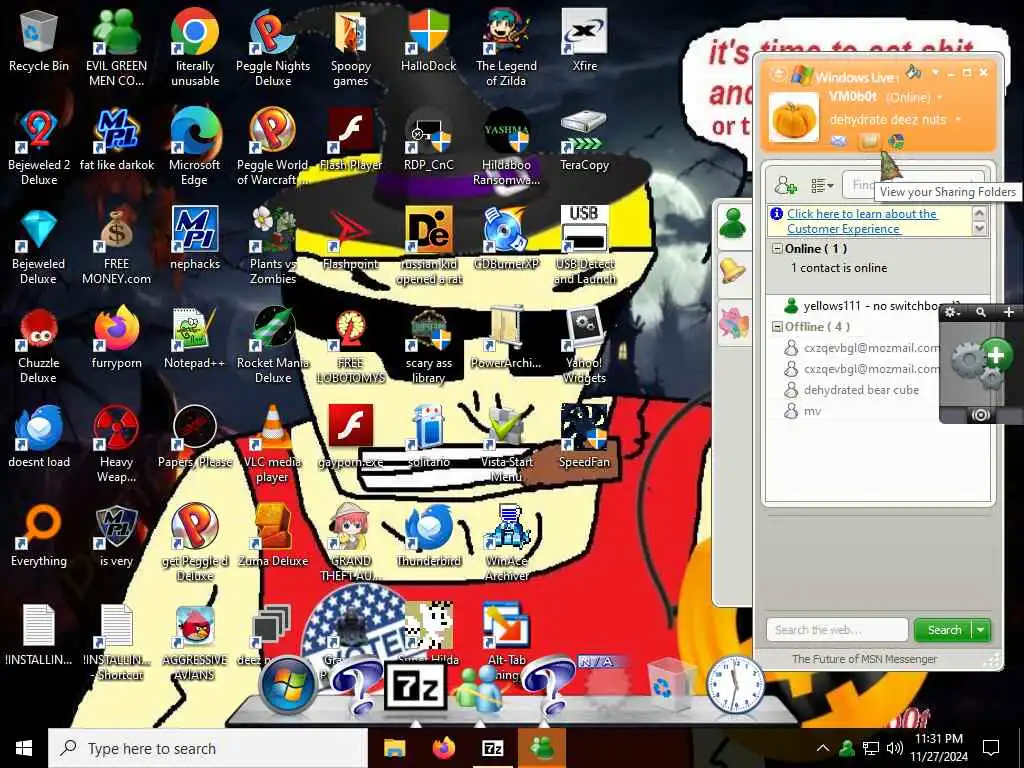Open the EVIL GREEN MEN CO shortcut

[116, 47]
